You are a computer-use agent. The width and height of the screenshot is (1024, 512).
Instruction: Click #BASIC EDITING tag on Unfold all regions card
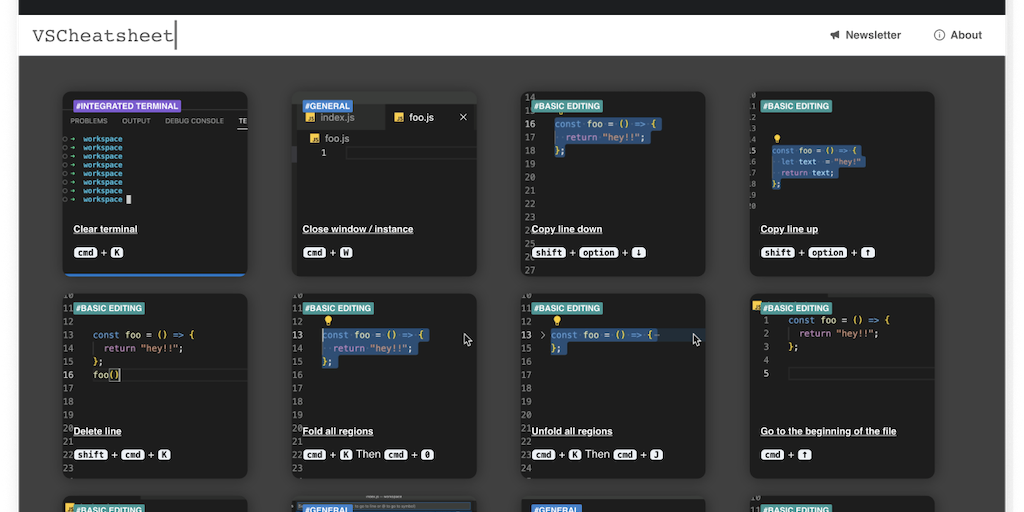coord(567,308)
